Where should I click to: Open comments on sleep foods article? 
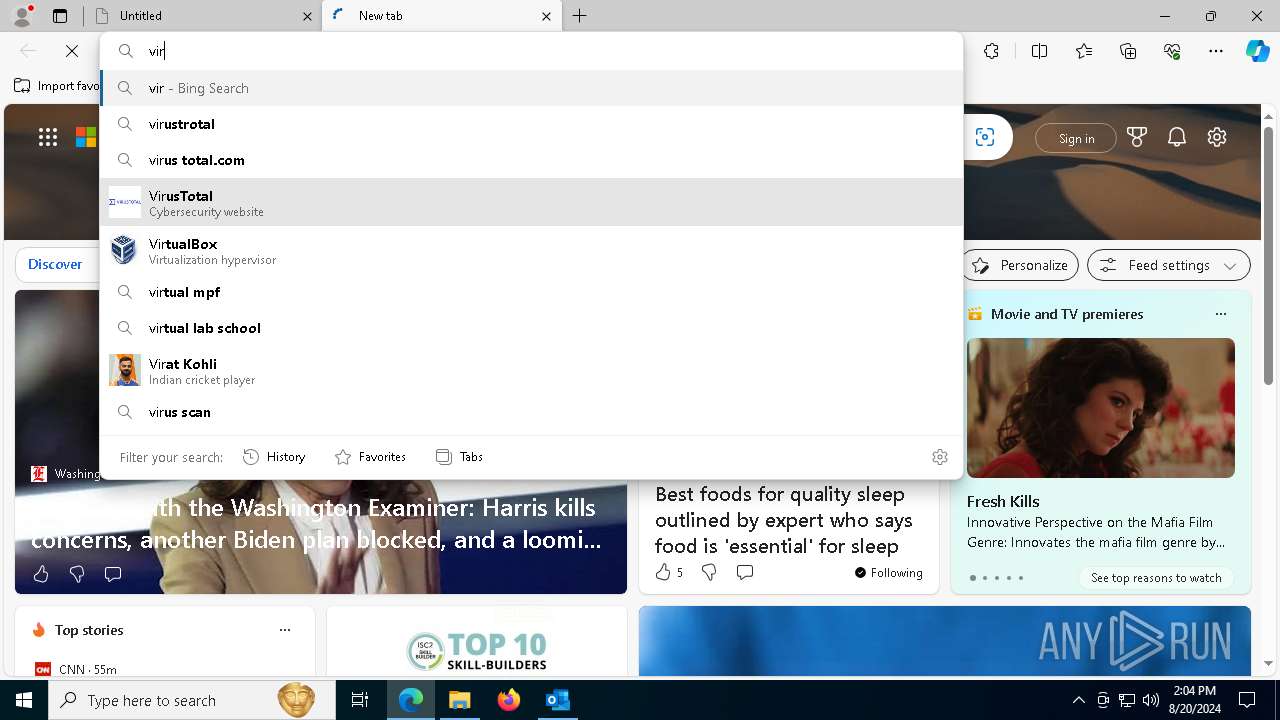click(744, 572)
